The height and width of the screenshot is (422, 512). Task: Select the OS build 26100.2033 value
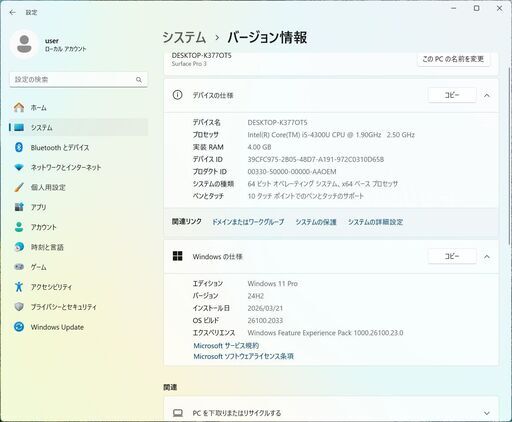point(265,321)
